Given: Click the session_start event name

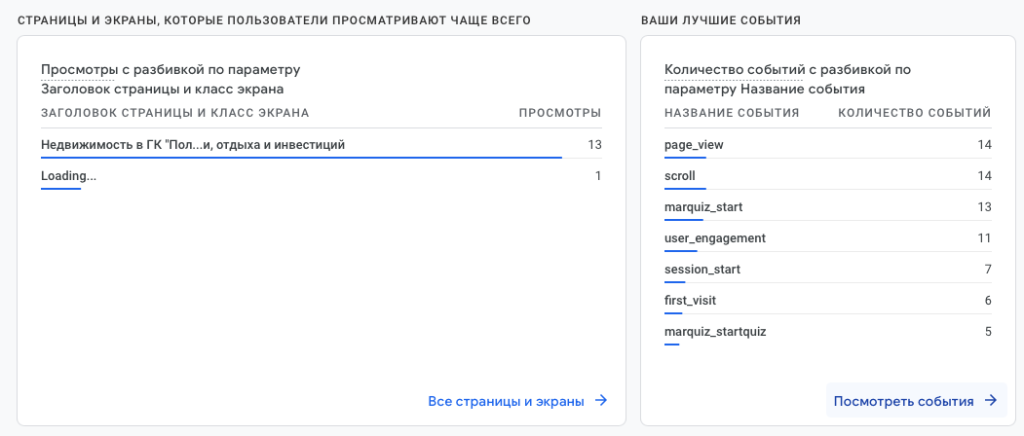Looking at the screenshot, I should point(702,269).
